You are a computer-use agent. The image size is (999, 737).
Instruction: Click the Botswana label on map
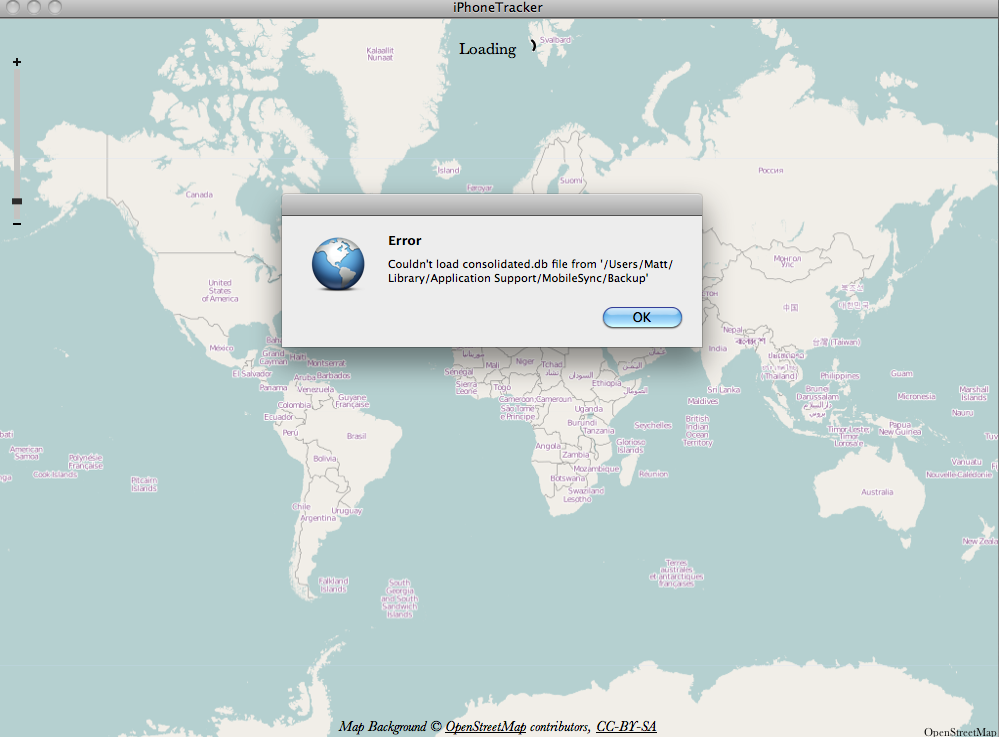[x=567, y=478]
